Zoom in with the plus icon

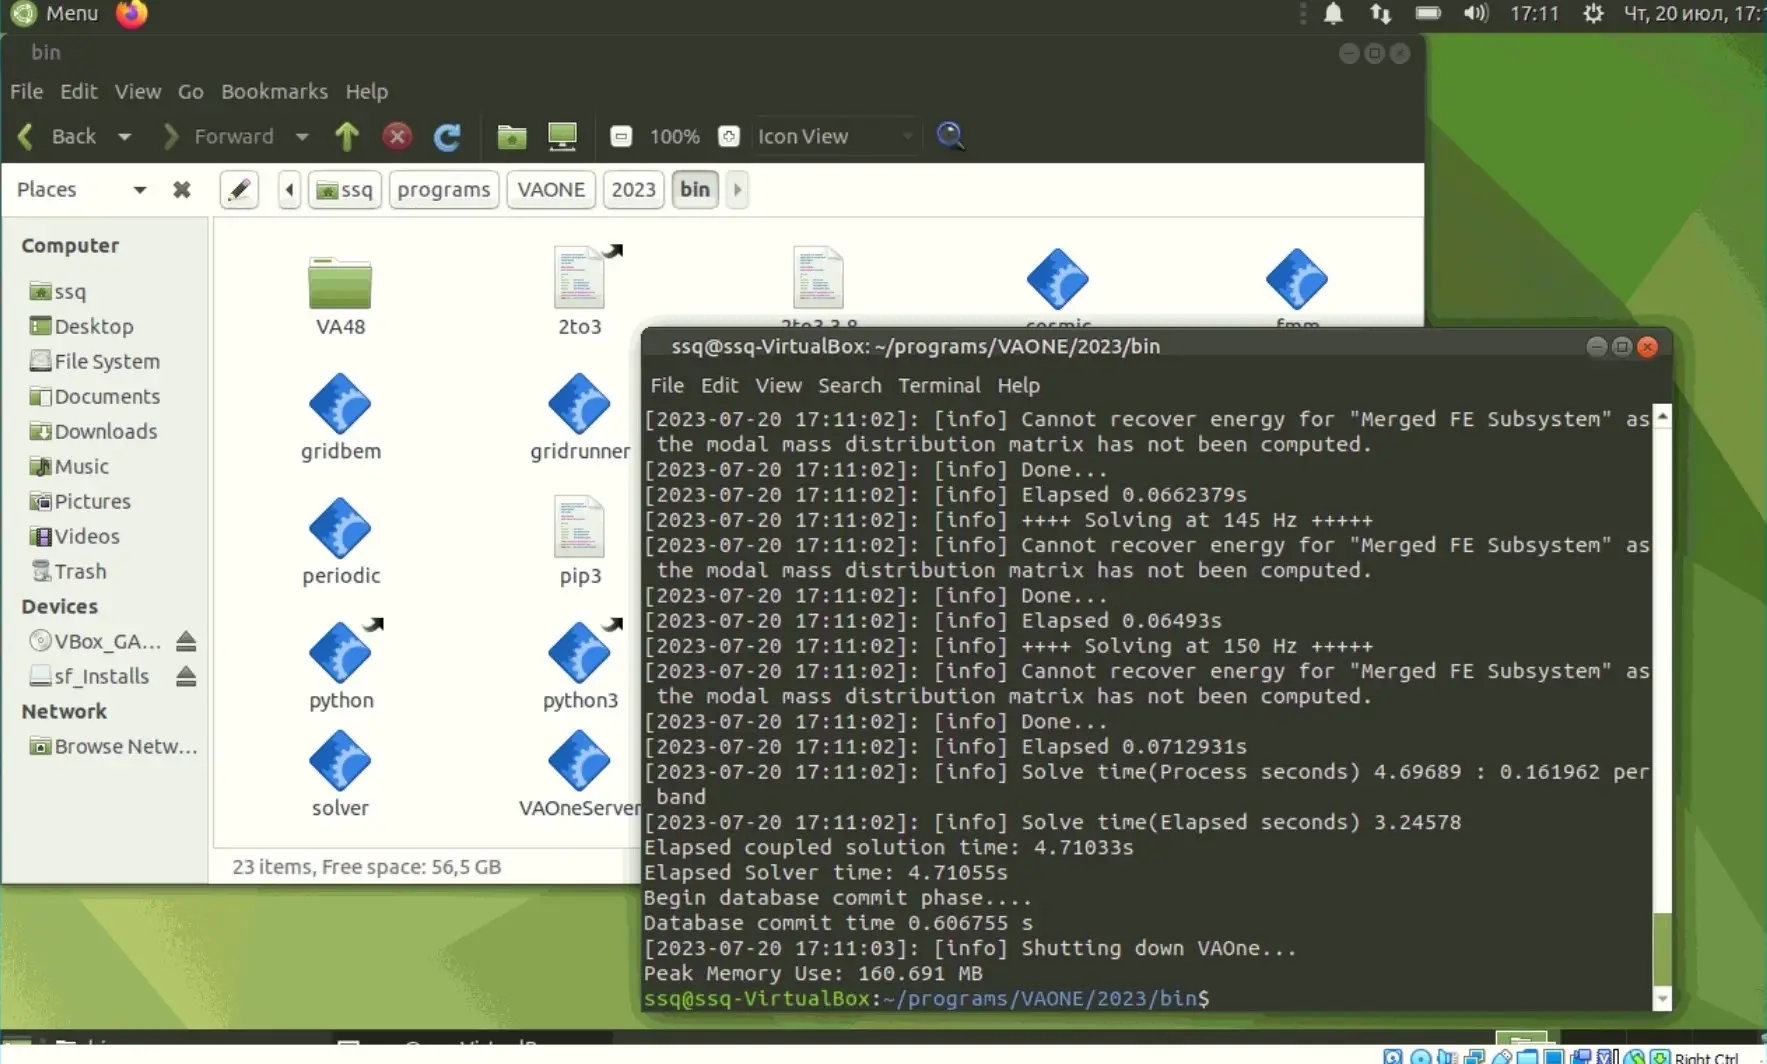tap(729, 136)
